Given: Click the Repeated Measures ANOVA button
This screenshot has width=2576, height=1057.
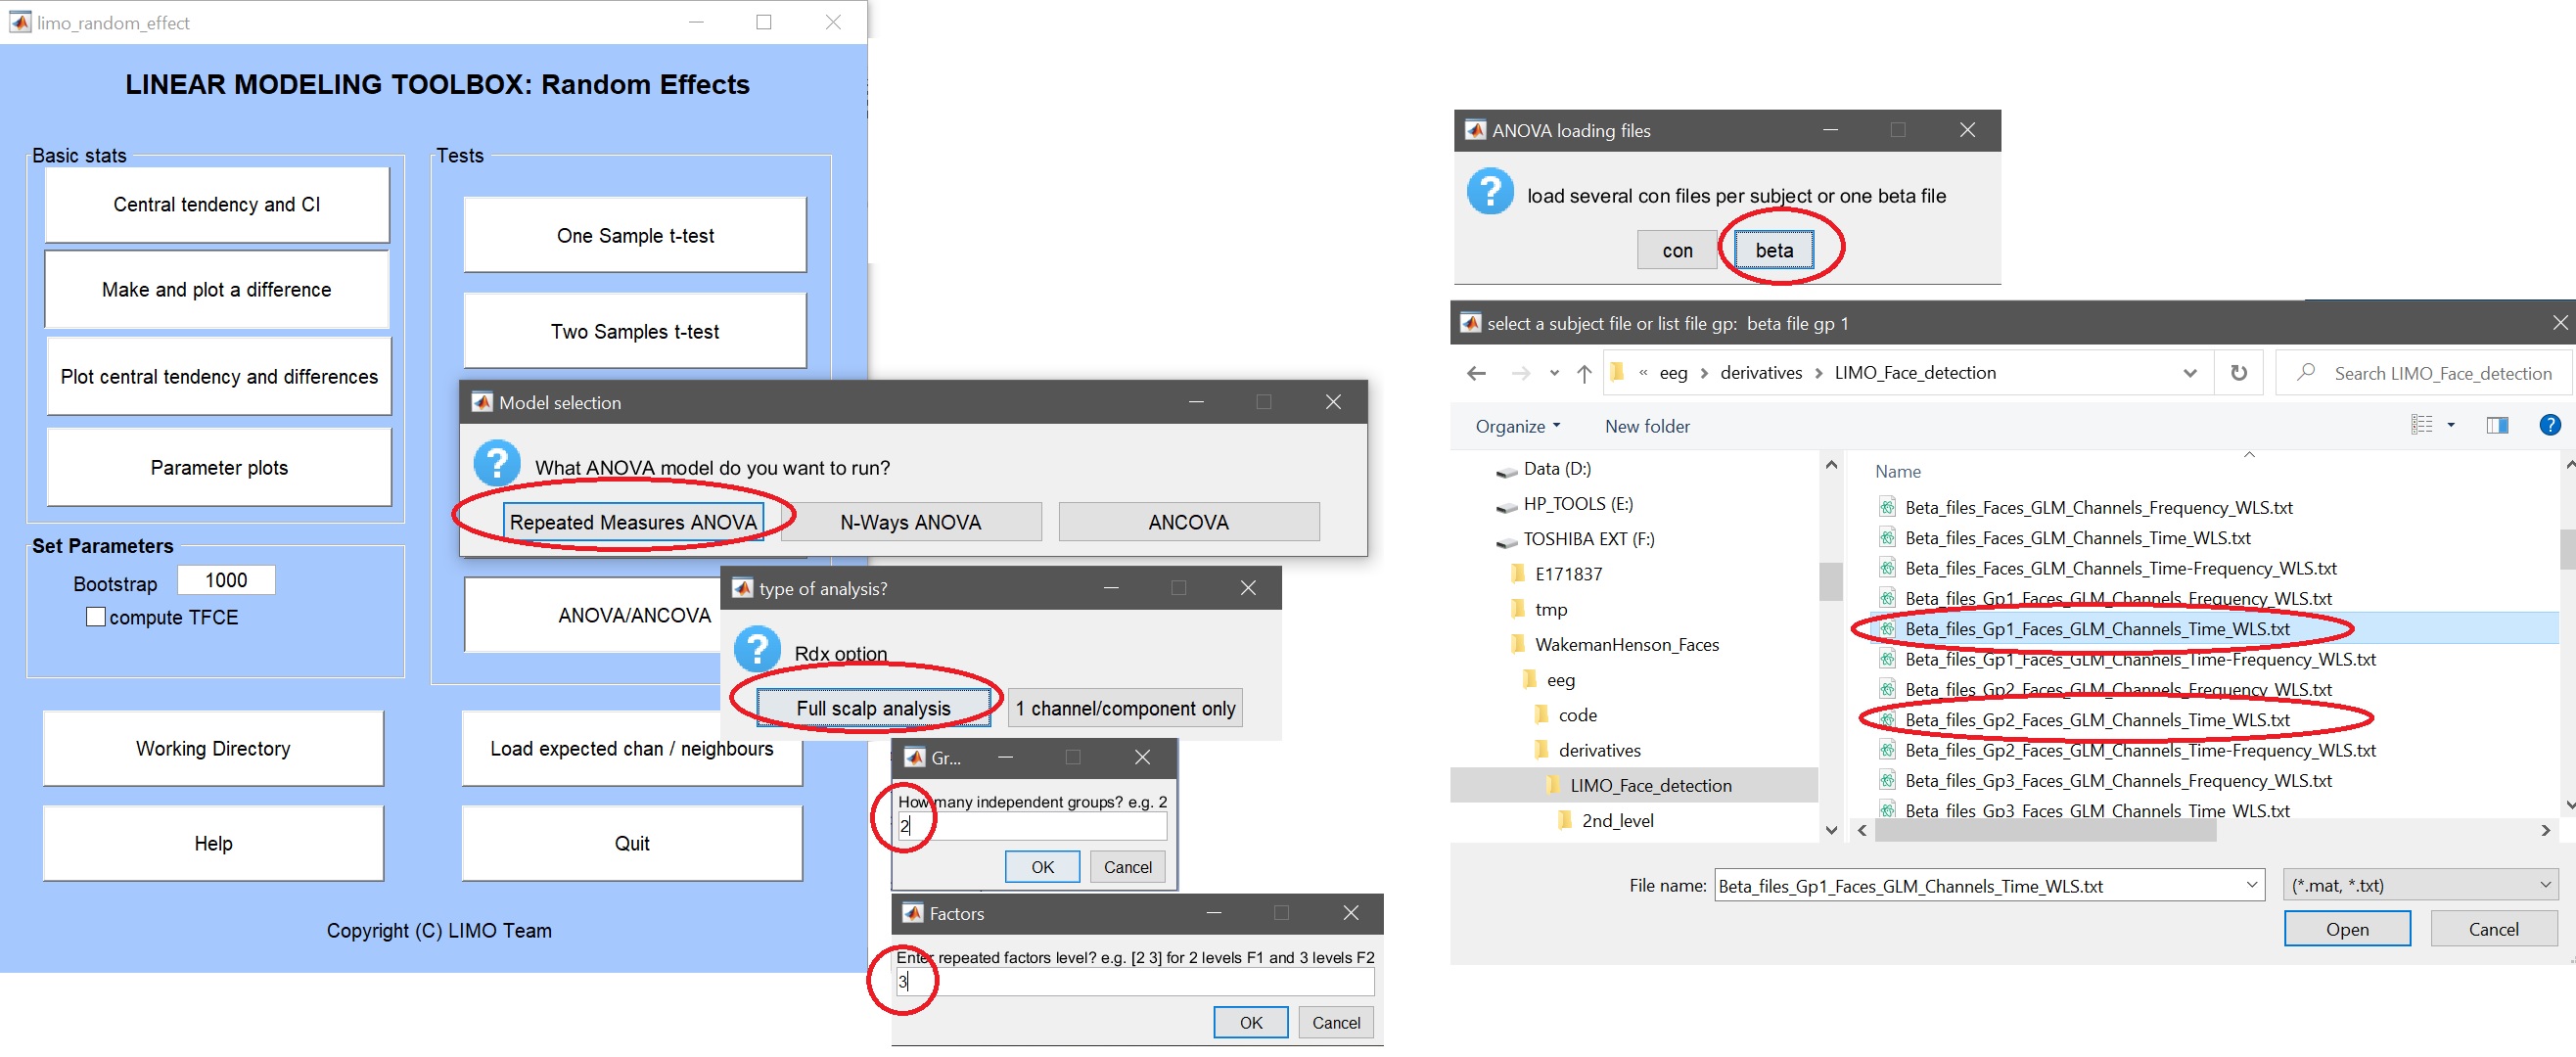Looking at the screenshot, I should click(633, 522).
